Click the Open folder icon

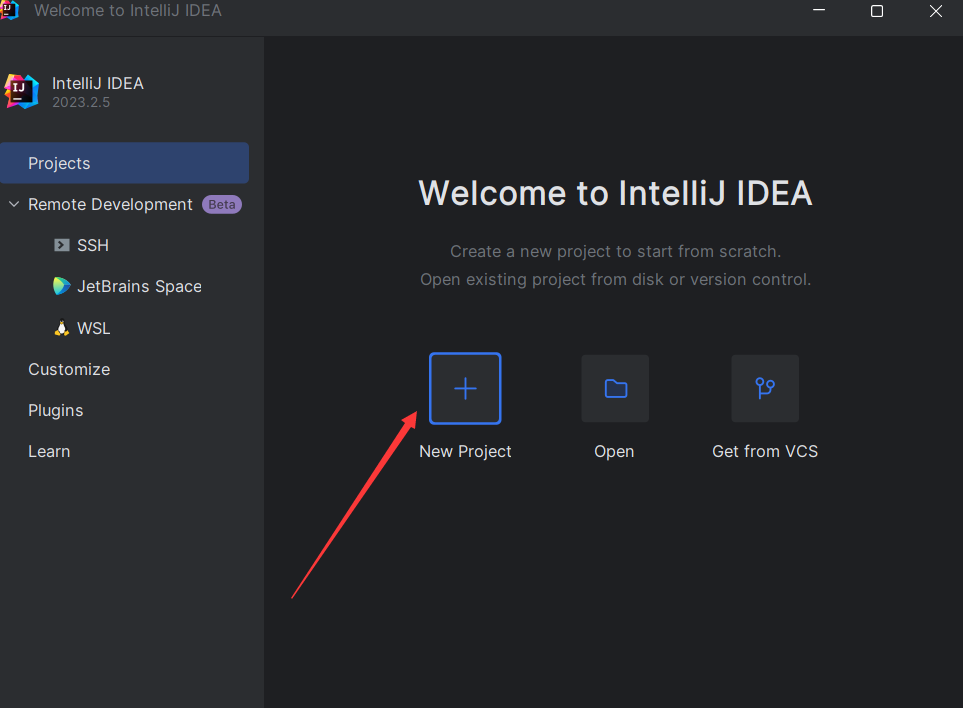coord(615,389)
